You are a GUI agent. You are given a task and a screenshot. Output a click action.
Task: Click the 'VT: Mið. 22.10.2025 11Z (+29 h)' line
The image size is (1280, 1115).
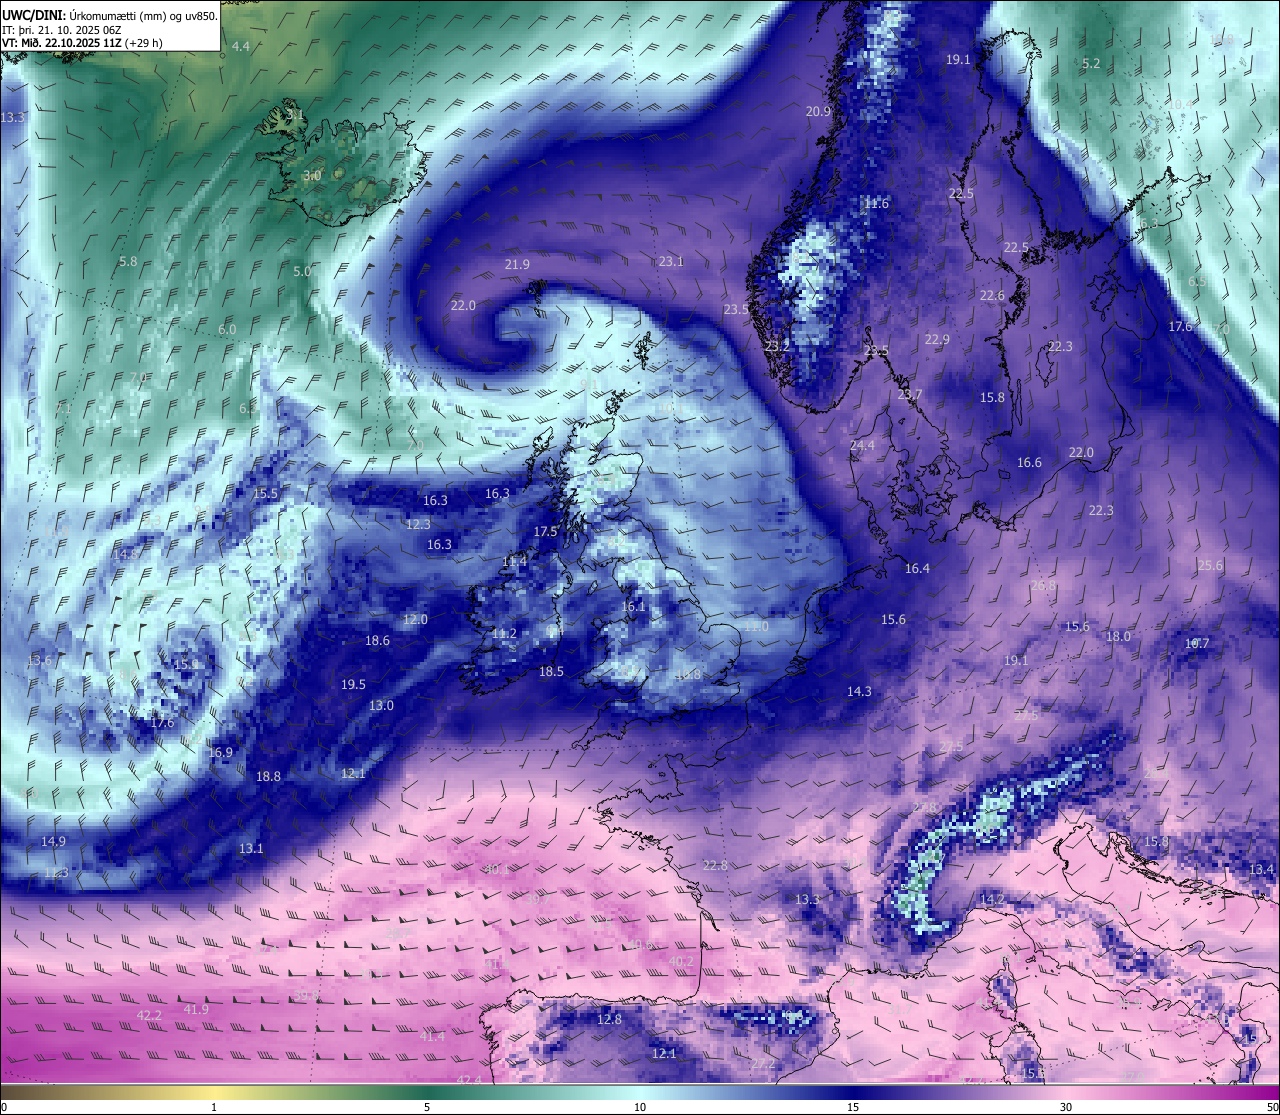click(82, 43)
